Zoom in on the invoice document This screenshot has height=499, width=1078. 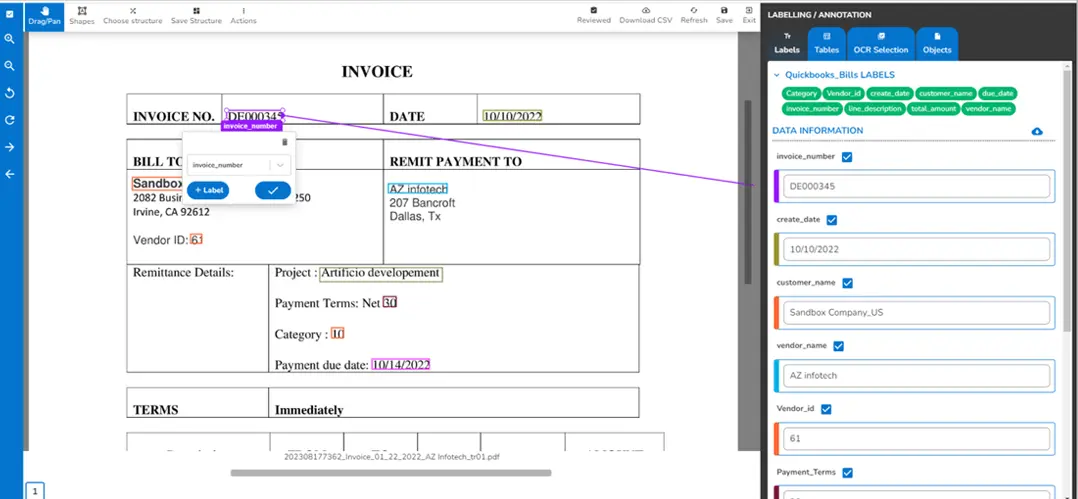(x=10, y=39)
